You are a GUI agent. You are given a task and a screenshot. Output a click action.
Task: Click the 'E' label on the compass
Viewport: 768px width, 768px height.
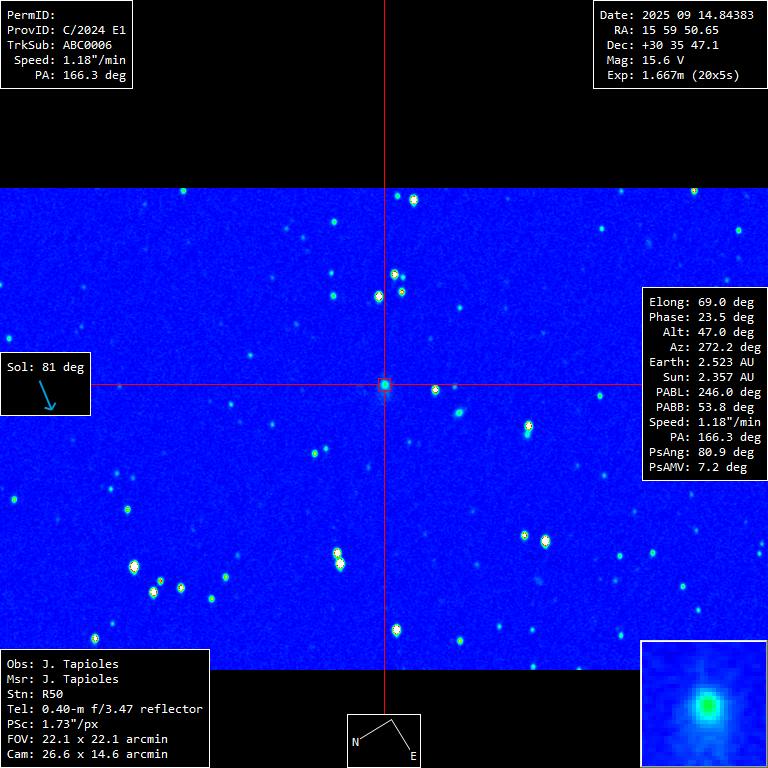pyautogui.click(x=412, y=757)
